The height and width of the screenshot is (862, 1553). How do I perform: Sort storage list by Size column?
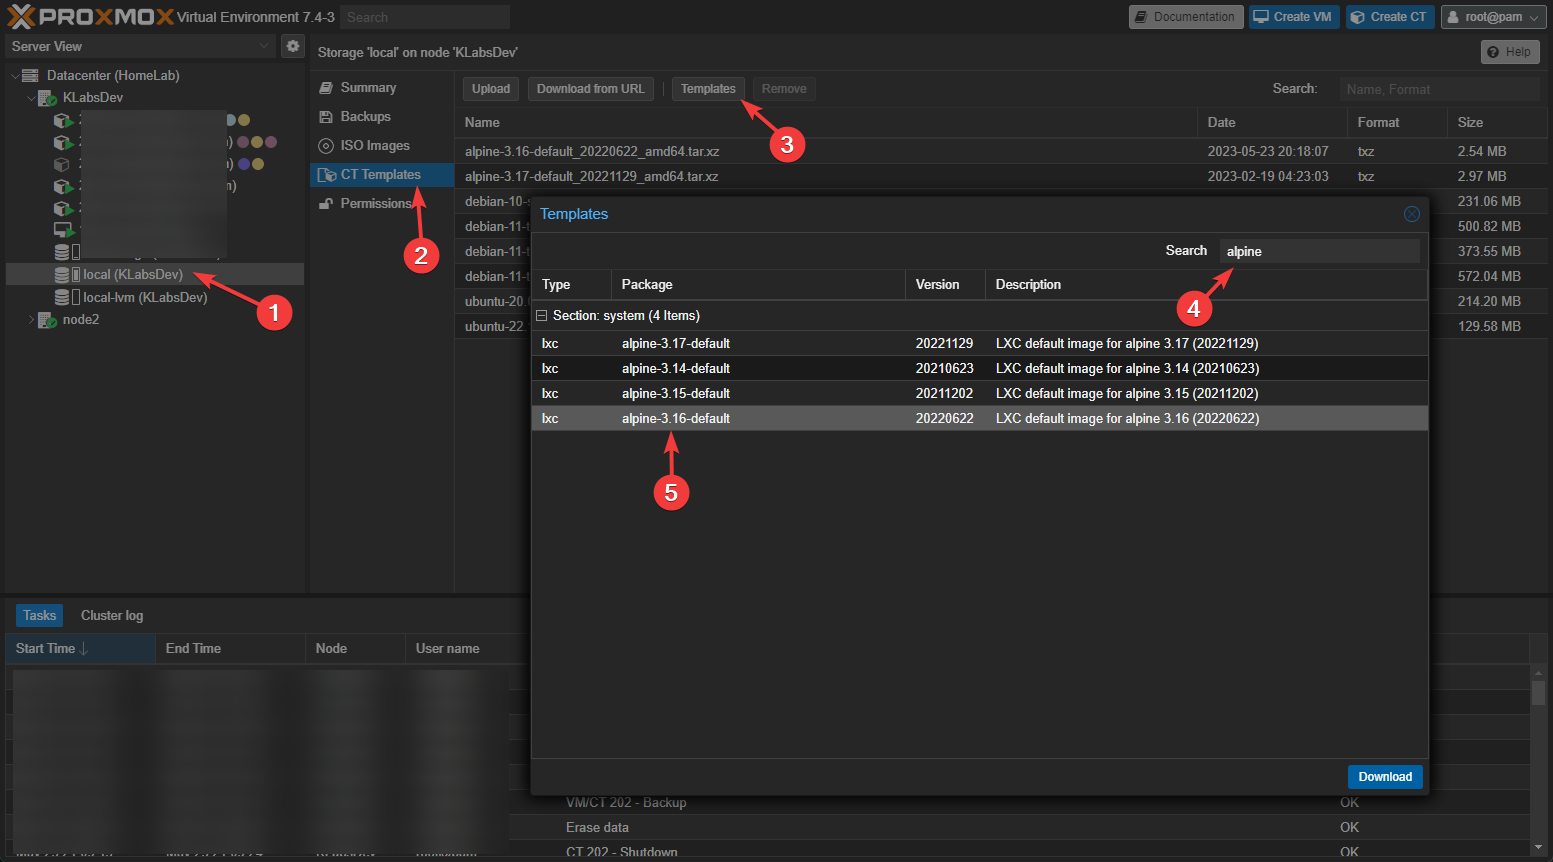click(1497, 122)
